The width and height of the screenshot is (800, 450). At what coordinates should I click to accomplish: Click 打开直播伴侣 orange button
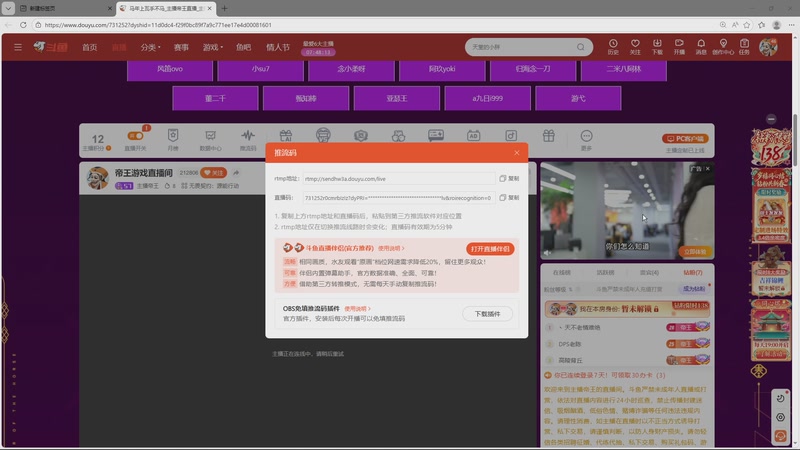490,249
